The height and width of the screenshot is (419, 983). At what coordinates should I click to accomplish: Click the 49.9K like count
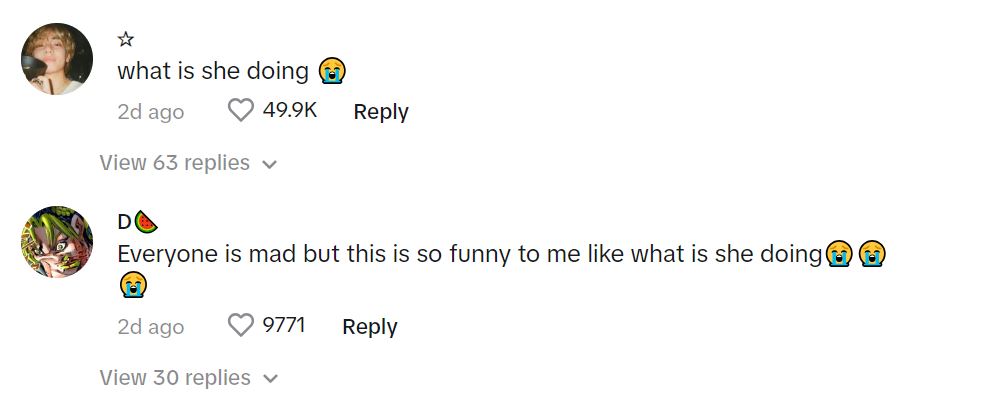point(289,111)
